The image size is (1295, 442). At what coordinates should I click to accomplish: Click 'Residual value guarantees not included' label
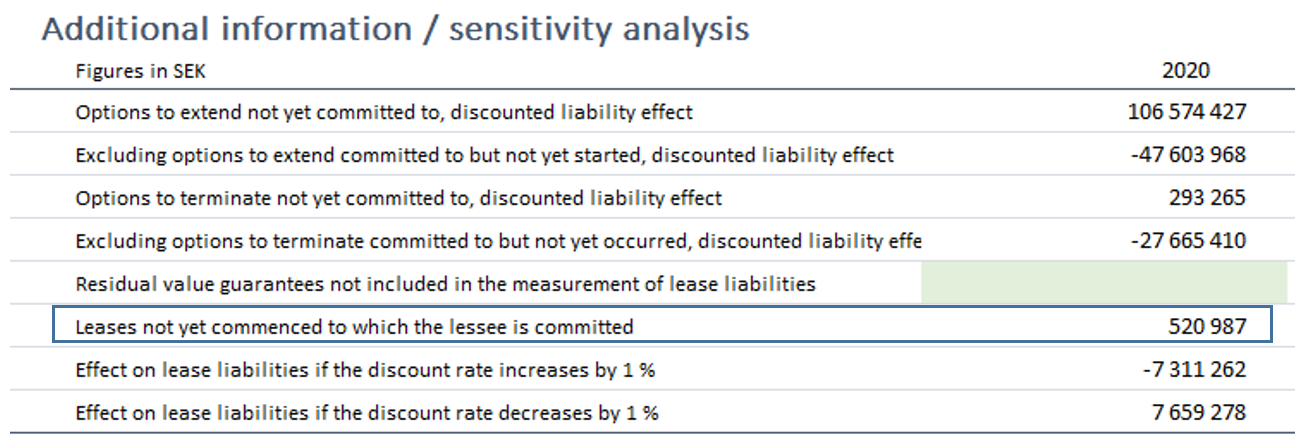coord(445,284)
